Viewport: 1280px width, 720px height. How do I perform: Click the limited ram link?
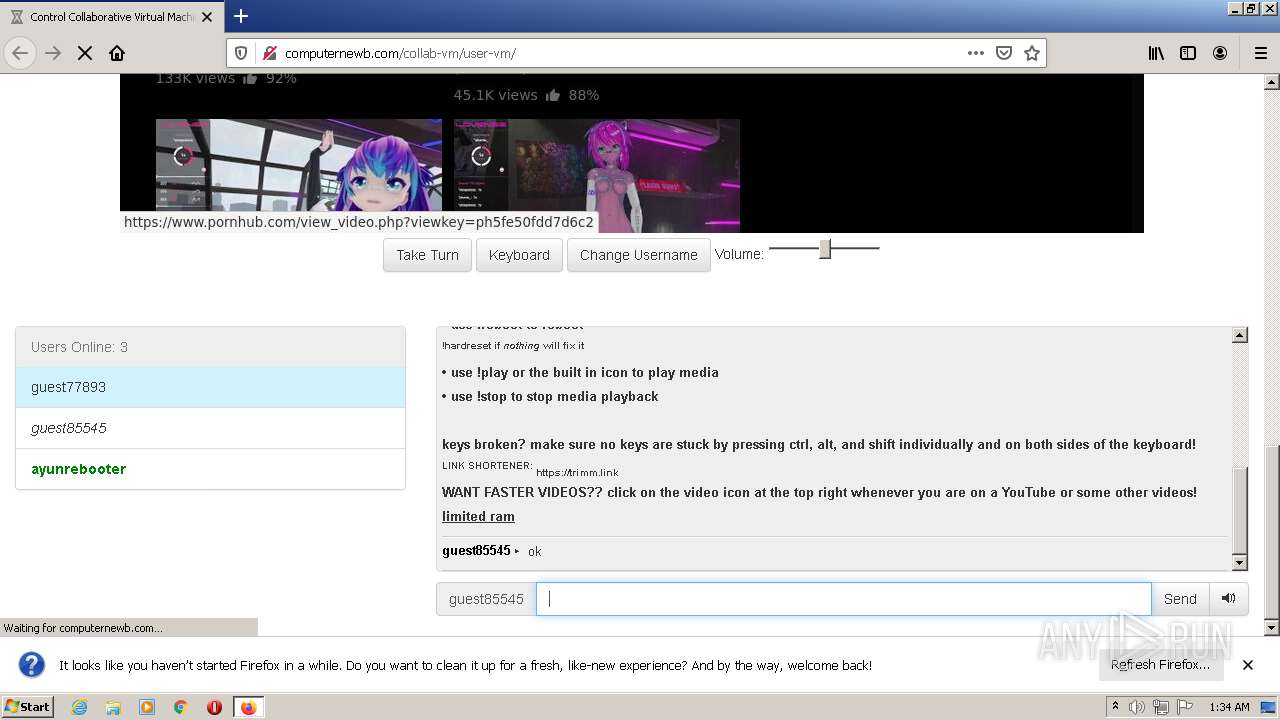point(478,517)
